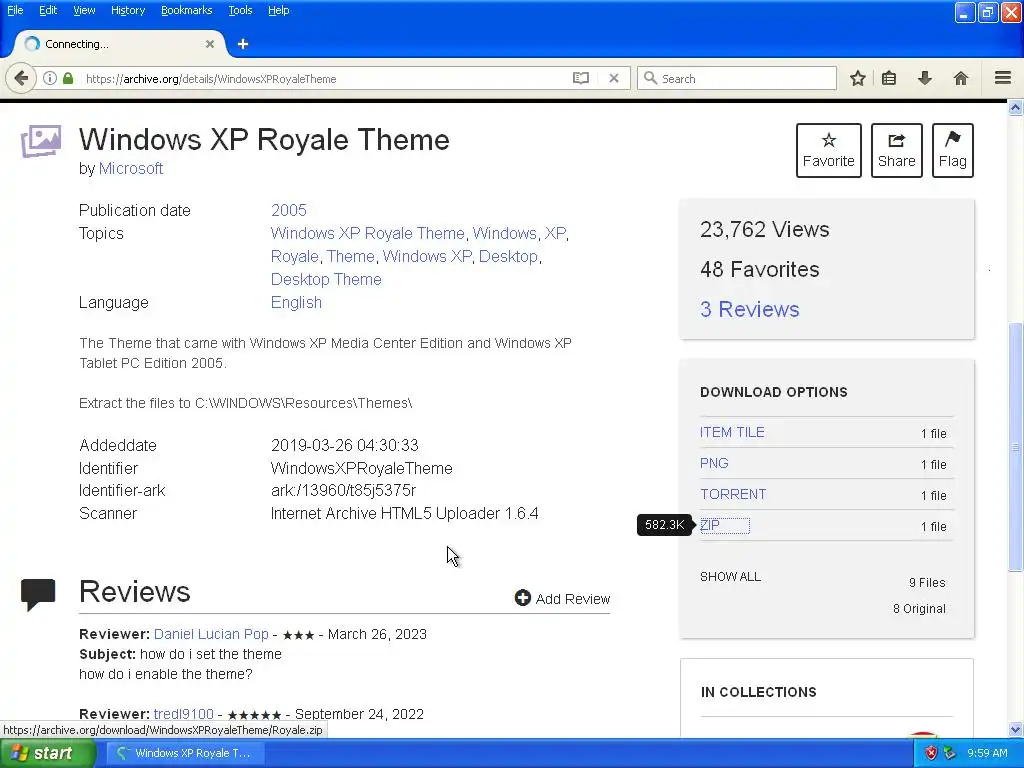Image resolution: width=1024 pixels, height=768 pixels.
Task: Download the ZIP file
Action: pos(710,525)
